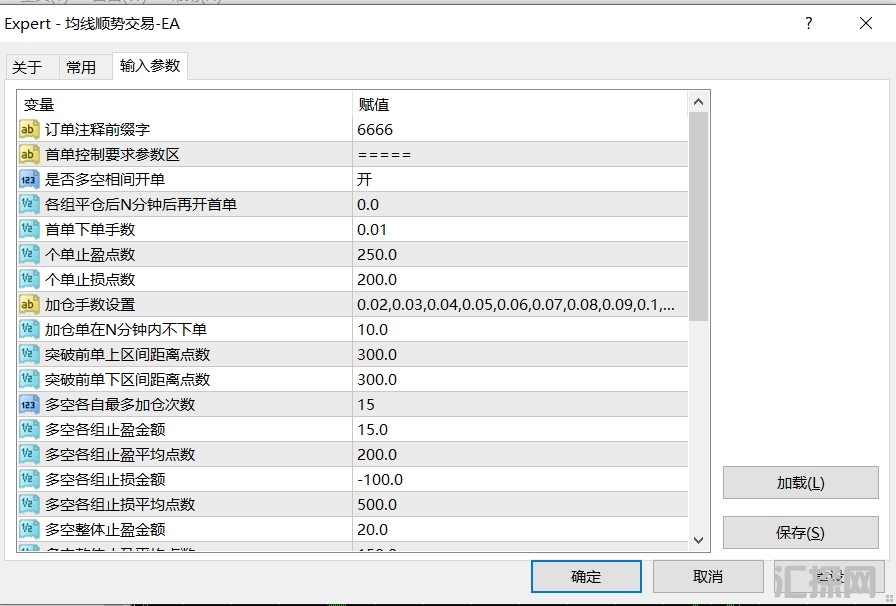Screen dimensions: 896x606
Task: Click the double icon beside 加仓单在N分钟内不下单
Action: click(29, 330)
